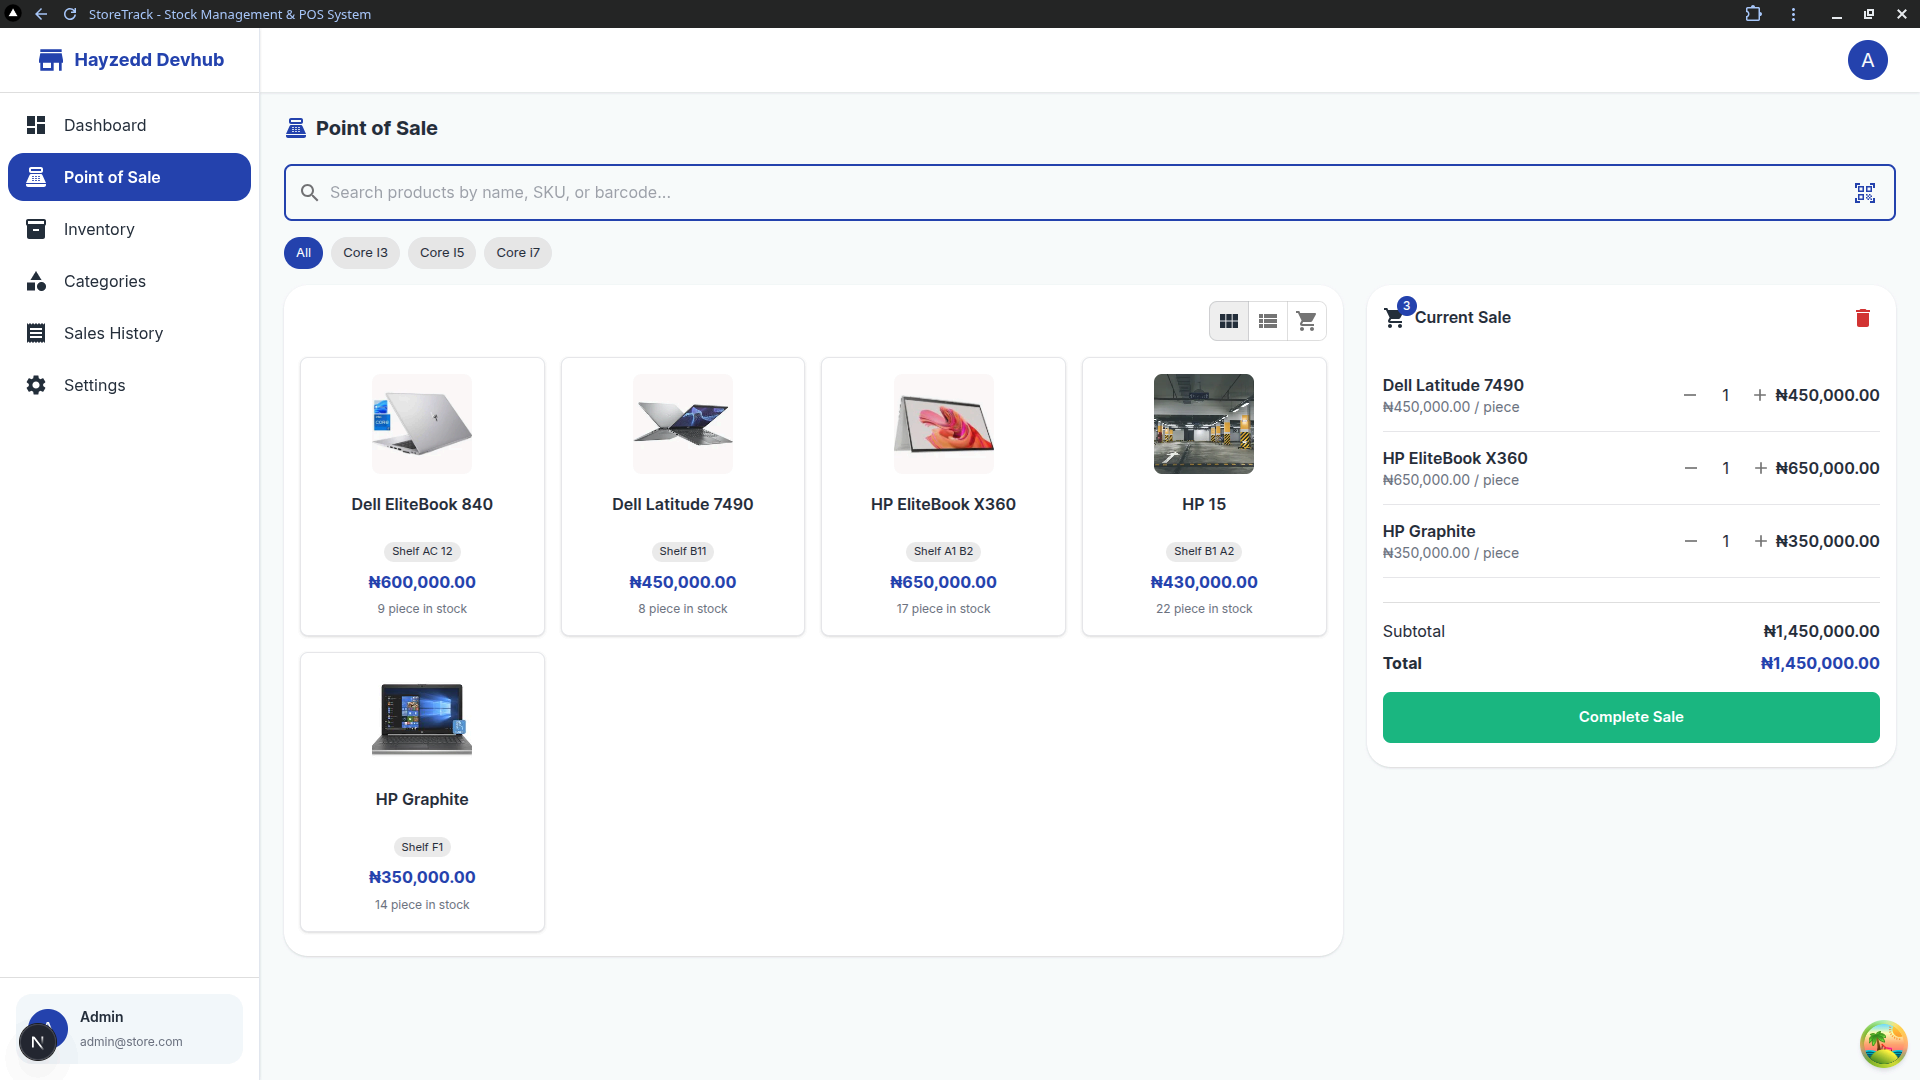Filter products by Core I3
The width and height of the screenshot is (1920, 1080).
tap(365, 253)
